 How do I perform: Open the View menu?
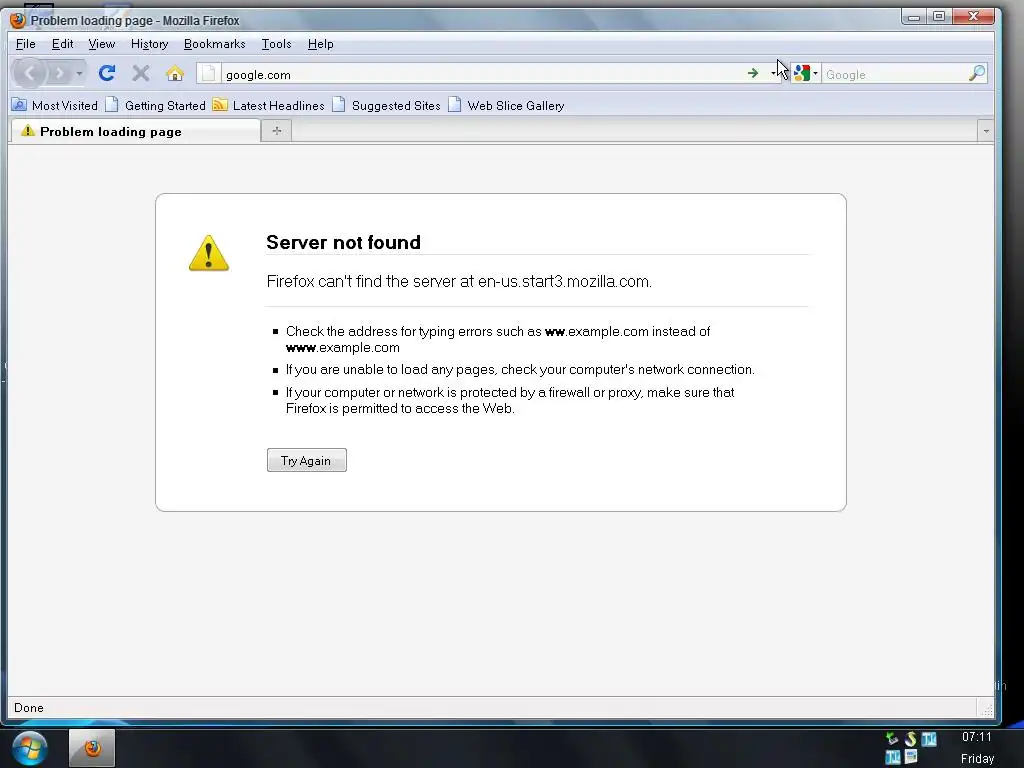101,44
